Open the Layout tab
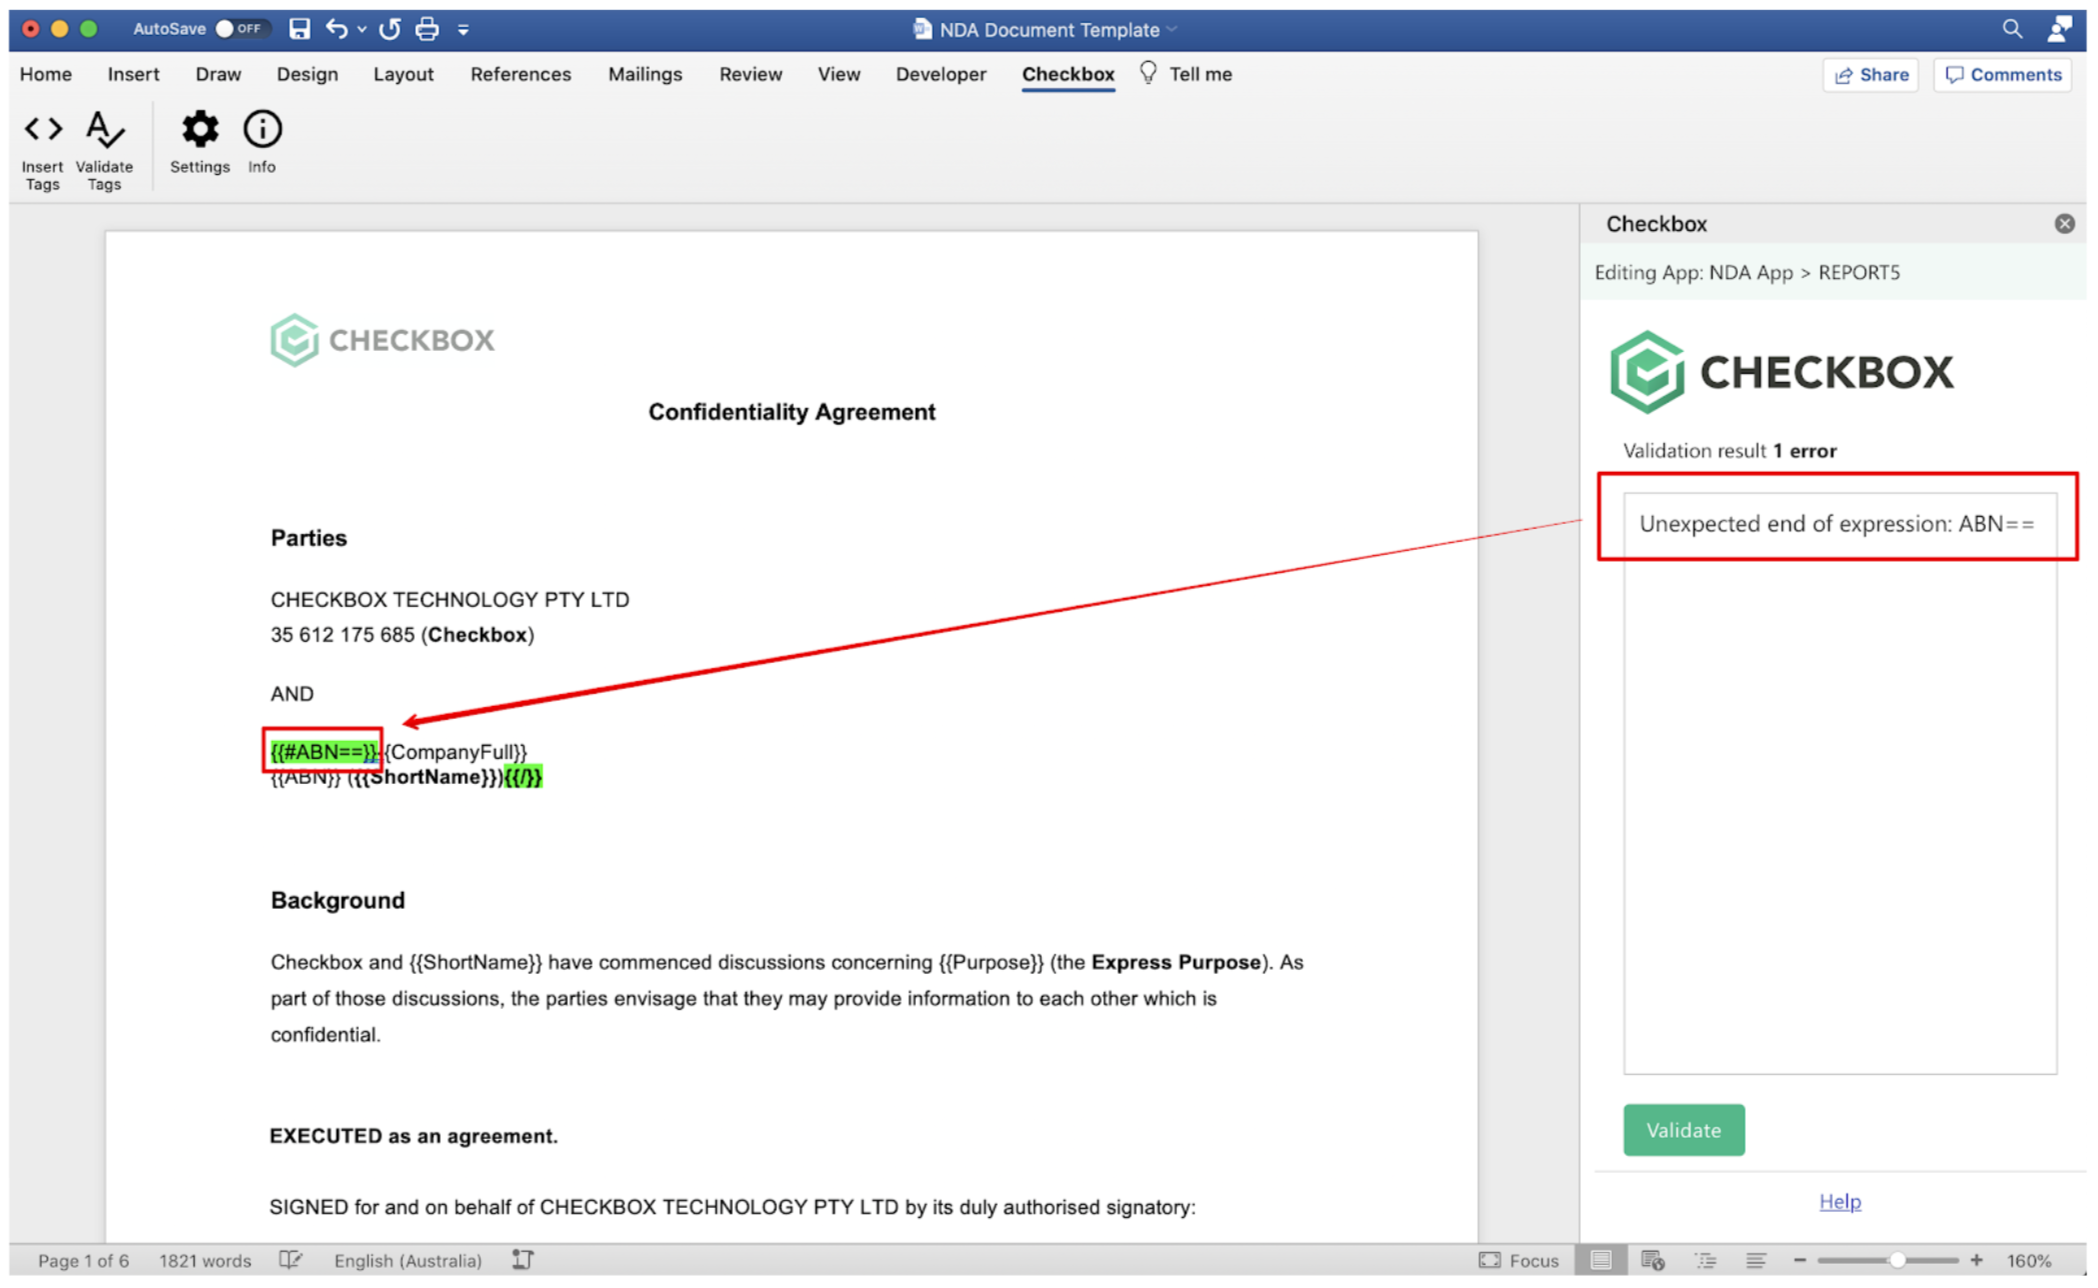This screenshot has width=2098, height=1288. point(403,74)
